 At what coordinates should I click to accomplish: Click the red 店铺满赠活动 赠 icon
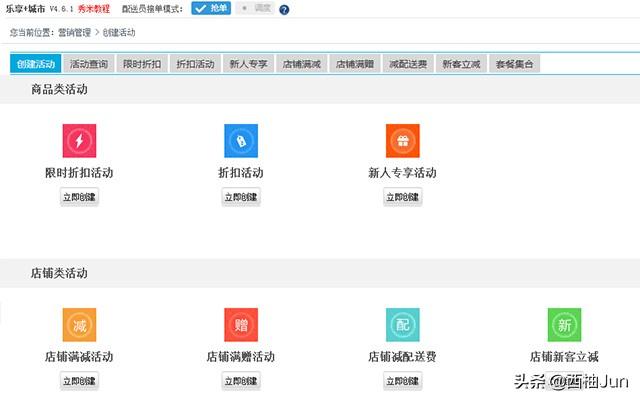(240, 325)
